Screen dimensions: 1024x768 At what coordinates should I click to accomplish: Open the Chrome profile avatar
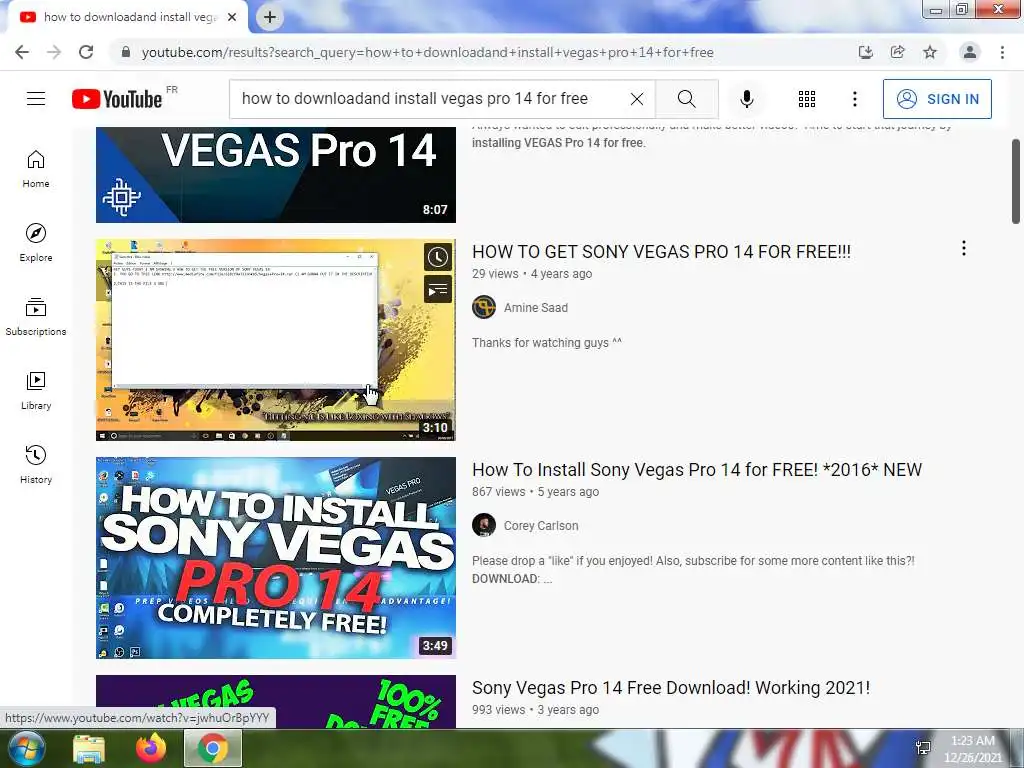tap(970, 52)
